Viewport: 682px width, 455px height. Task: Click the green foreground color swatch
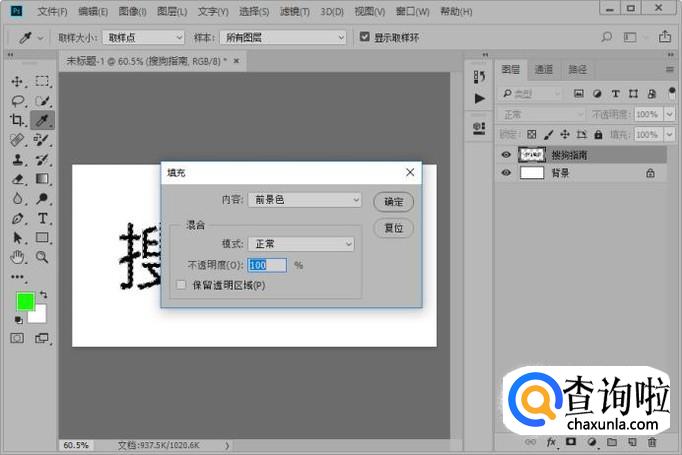(25, 302)
